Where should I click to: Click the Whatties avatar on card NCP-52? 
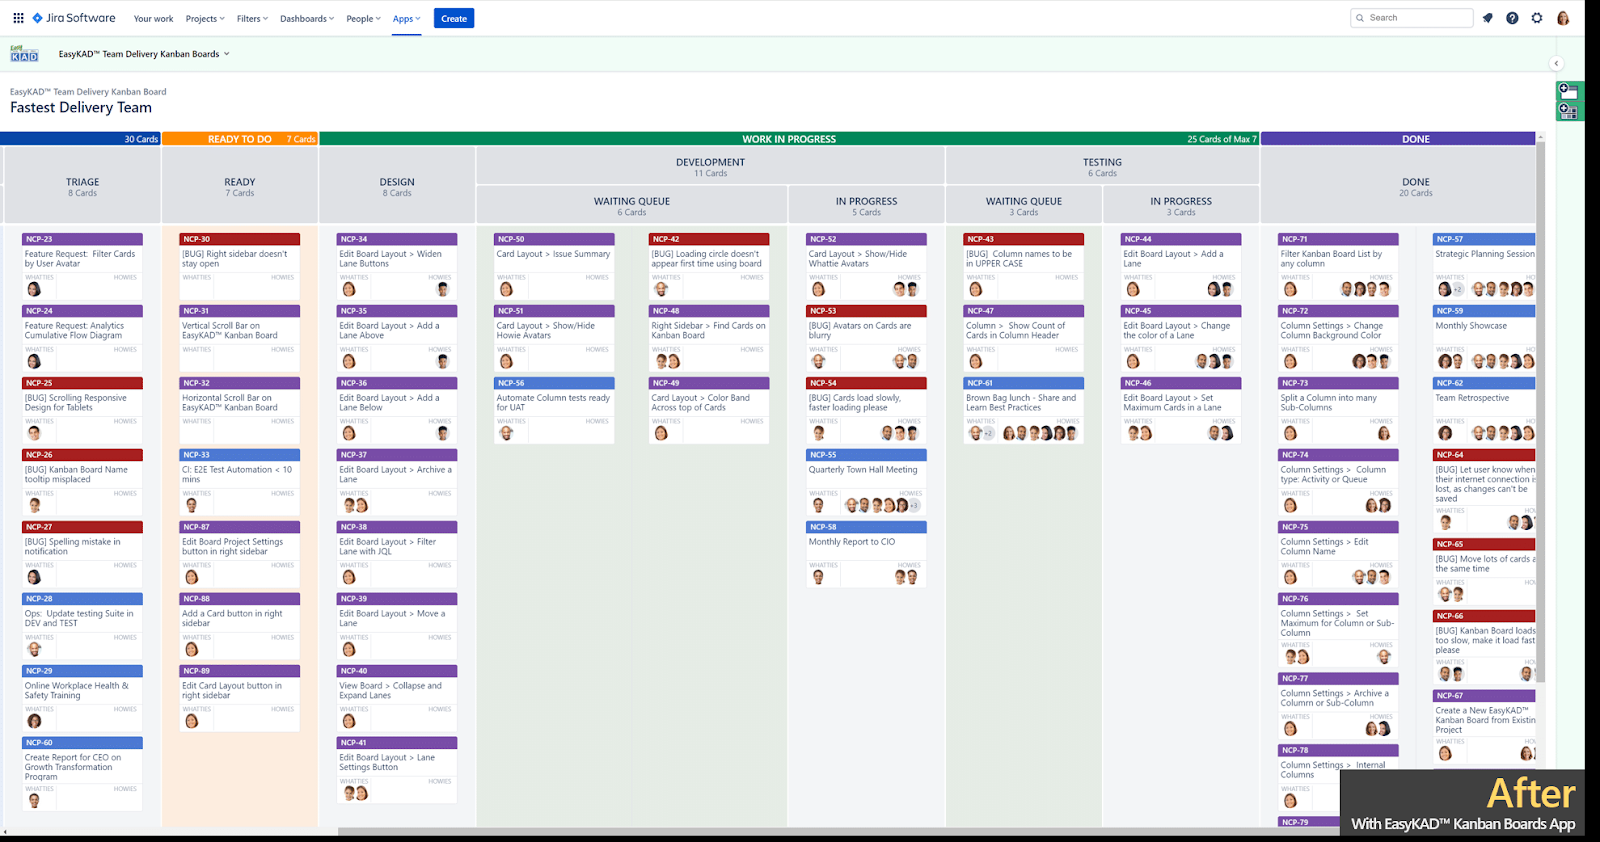click(x=819, y=289)
